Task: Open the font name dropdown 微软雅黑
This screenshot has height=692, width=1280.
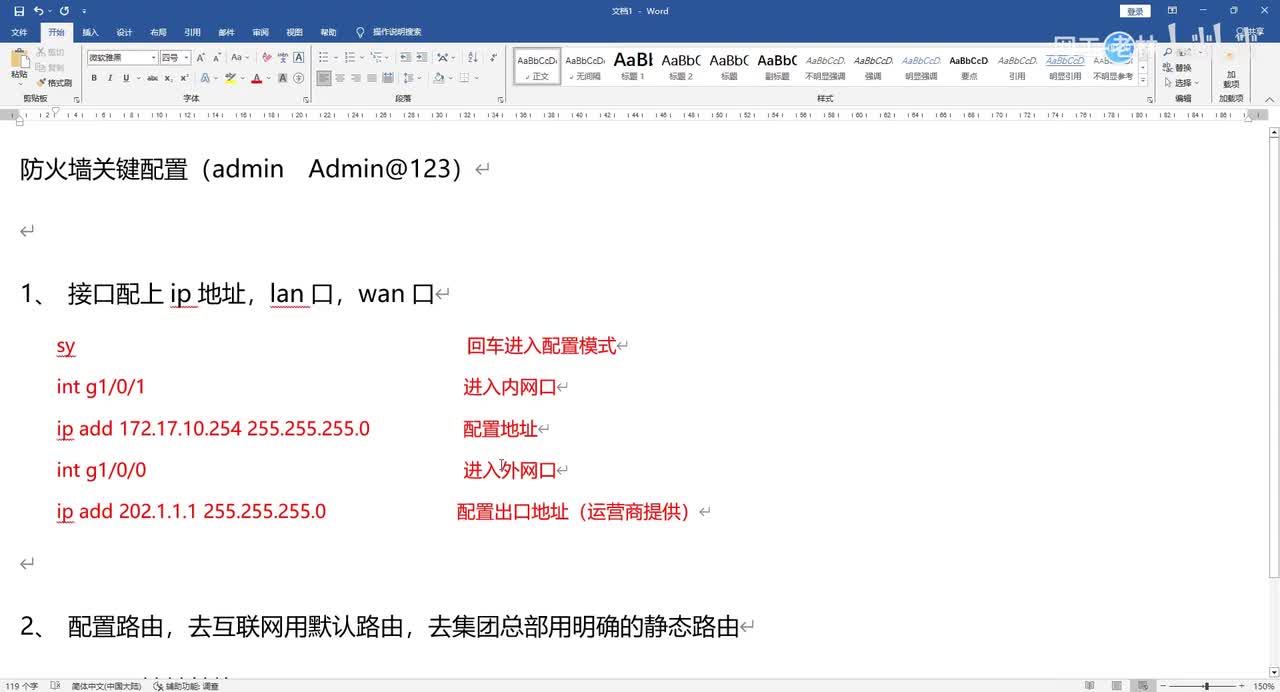Action: [153, 57]
